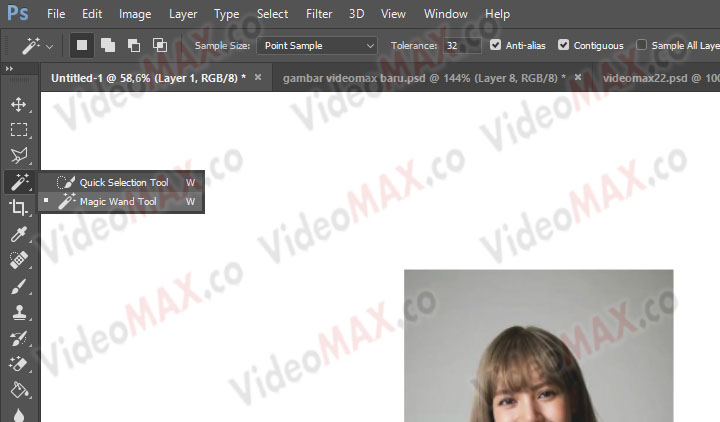Viewport: 720px width, 422px height.
Task: Open the Filter menu
Action: [x=319, y=14]
